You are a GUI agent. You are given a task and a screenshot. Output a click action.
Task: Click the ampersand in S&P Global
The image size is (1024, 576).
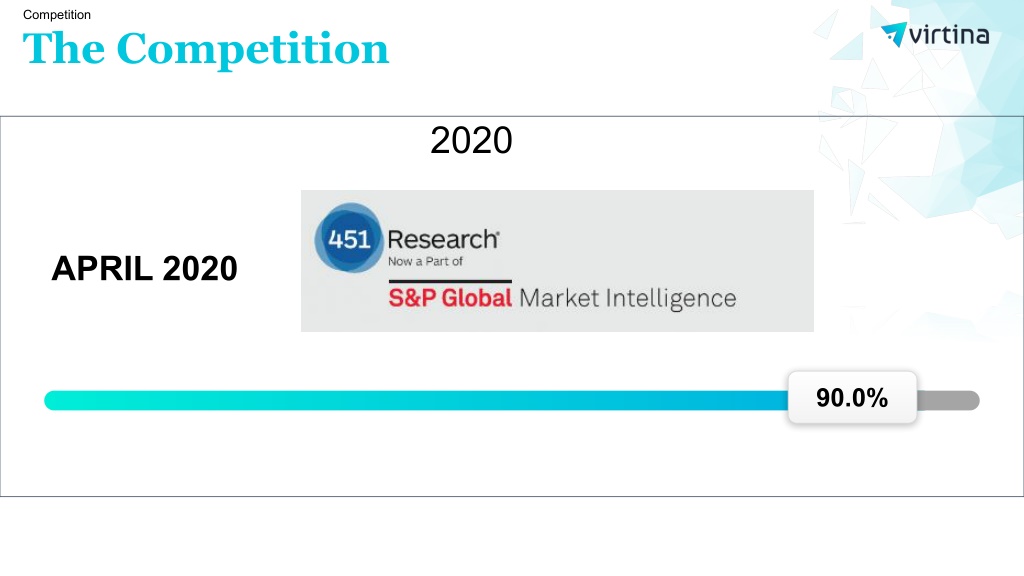(x=411, y=298)
